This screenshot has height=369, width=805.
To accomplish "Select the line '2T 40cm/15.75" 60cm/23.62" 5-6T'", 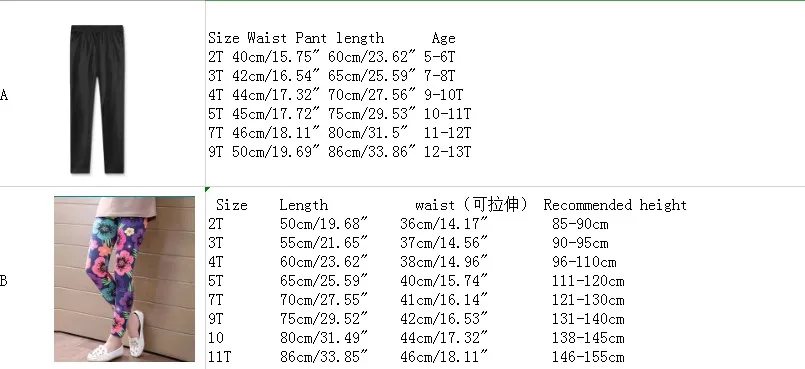I will click(332, 57).
